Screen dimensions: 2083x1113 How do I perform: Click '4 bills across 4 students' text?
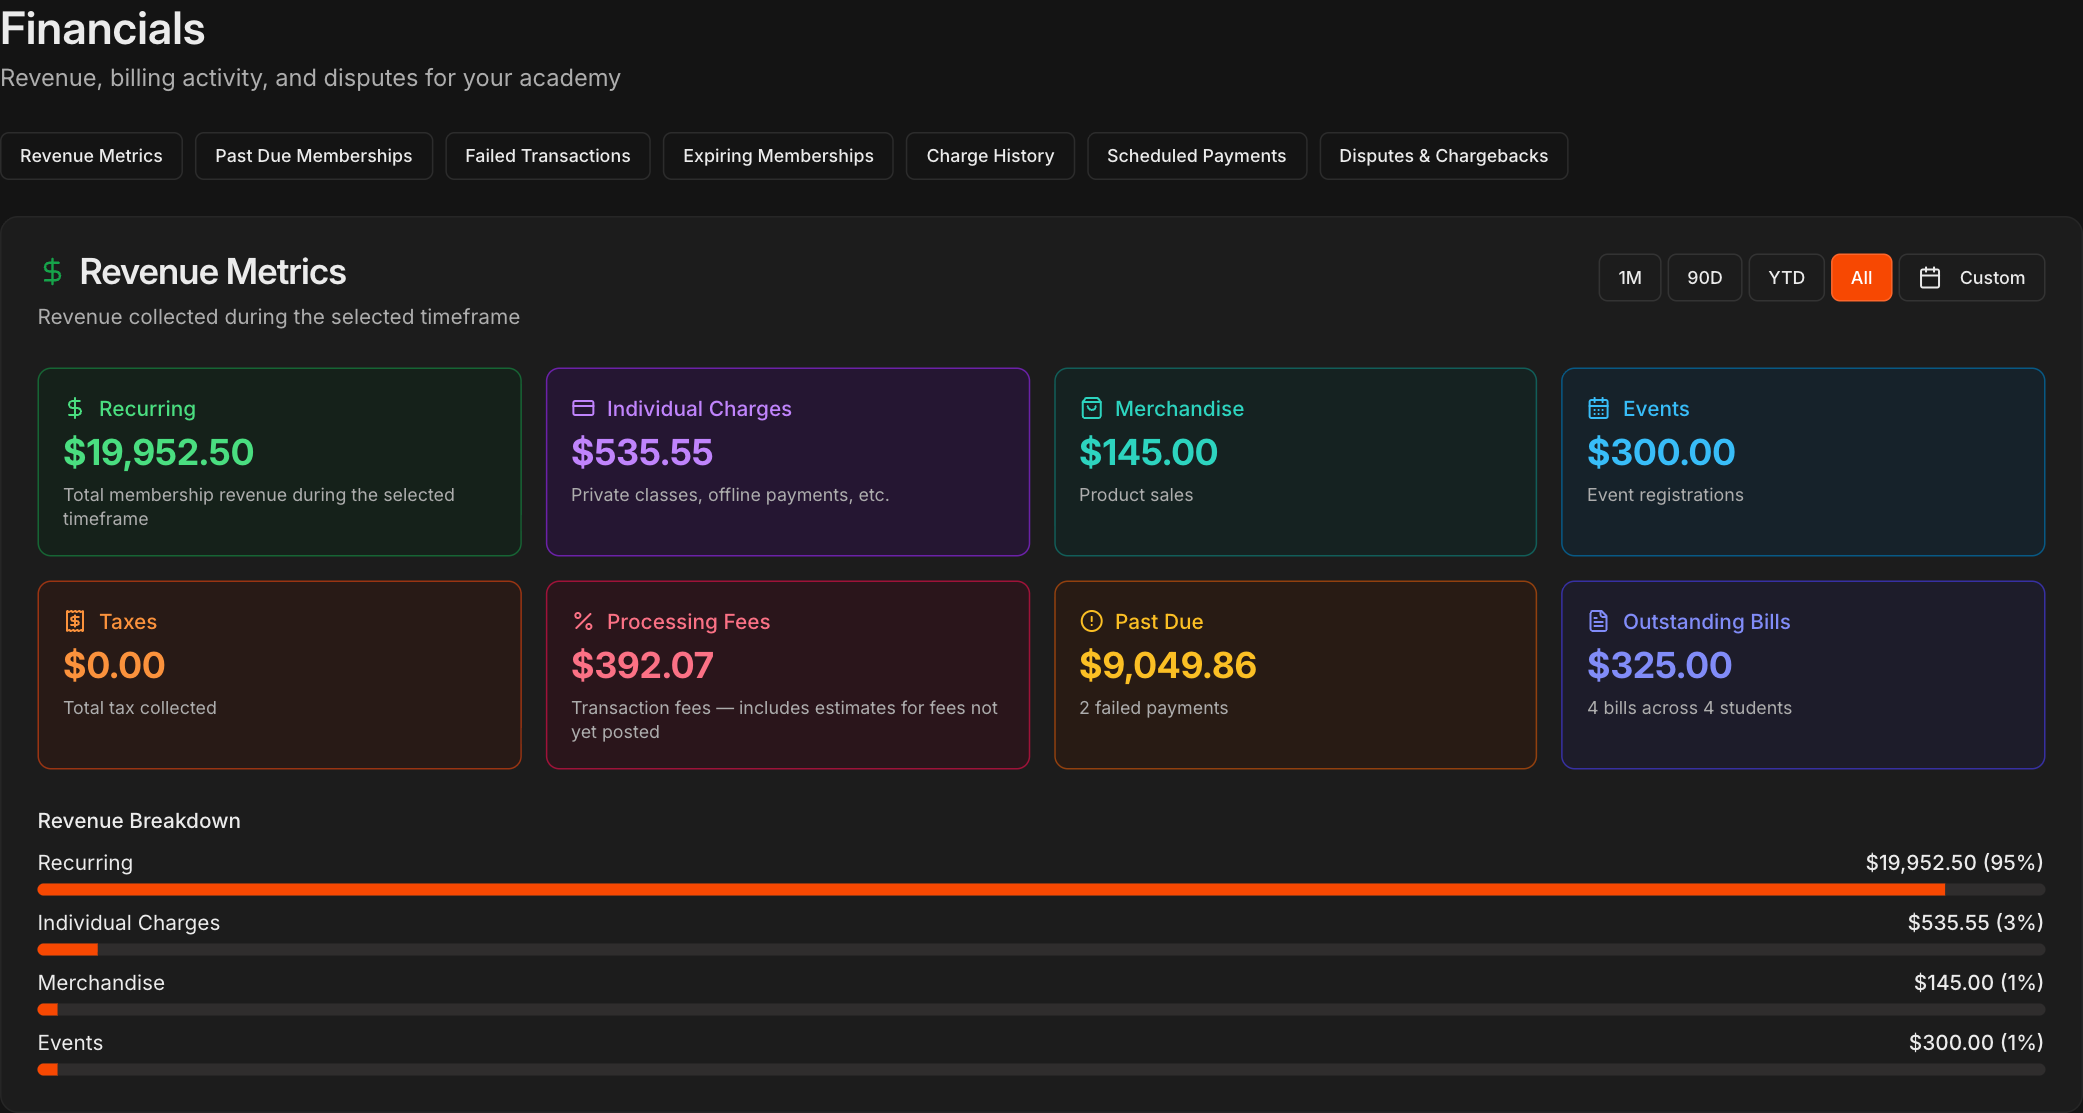coord(1690,708)
